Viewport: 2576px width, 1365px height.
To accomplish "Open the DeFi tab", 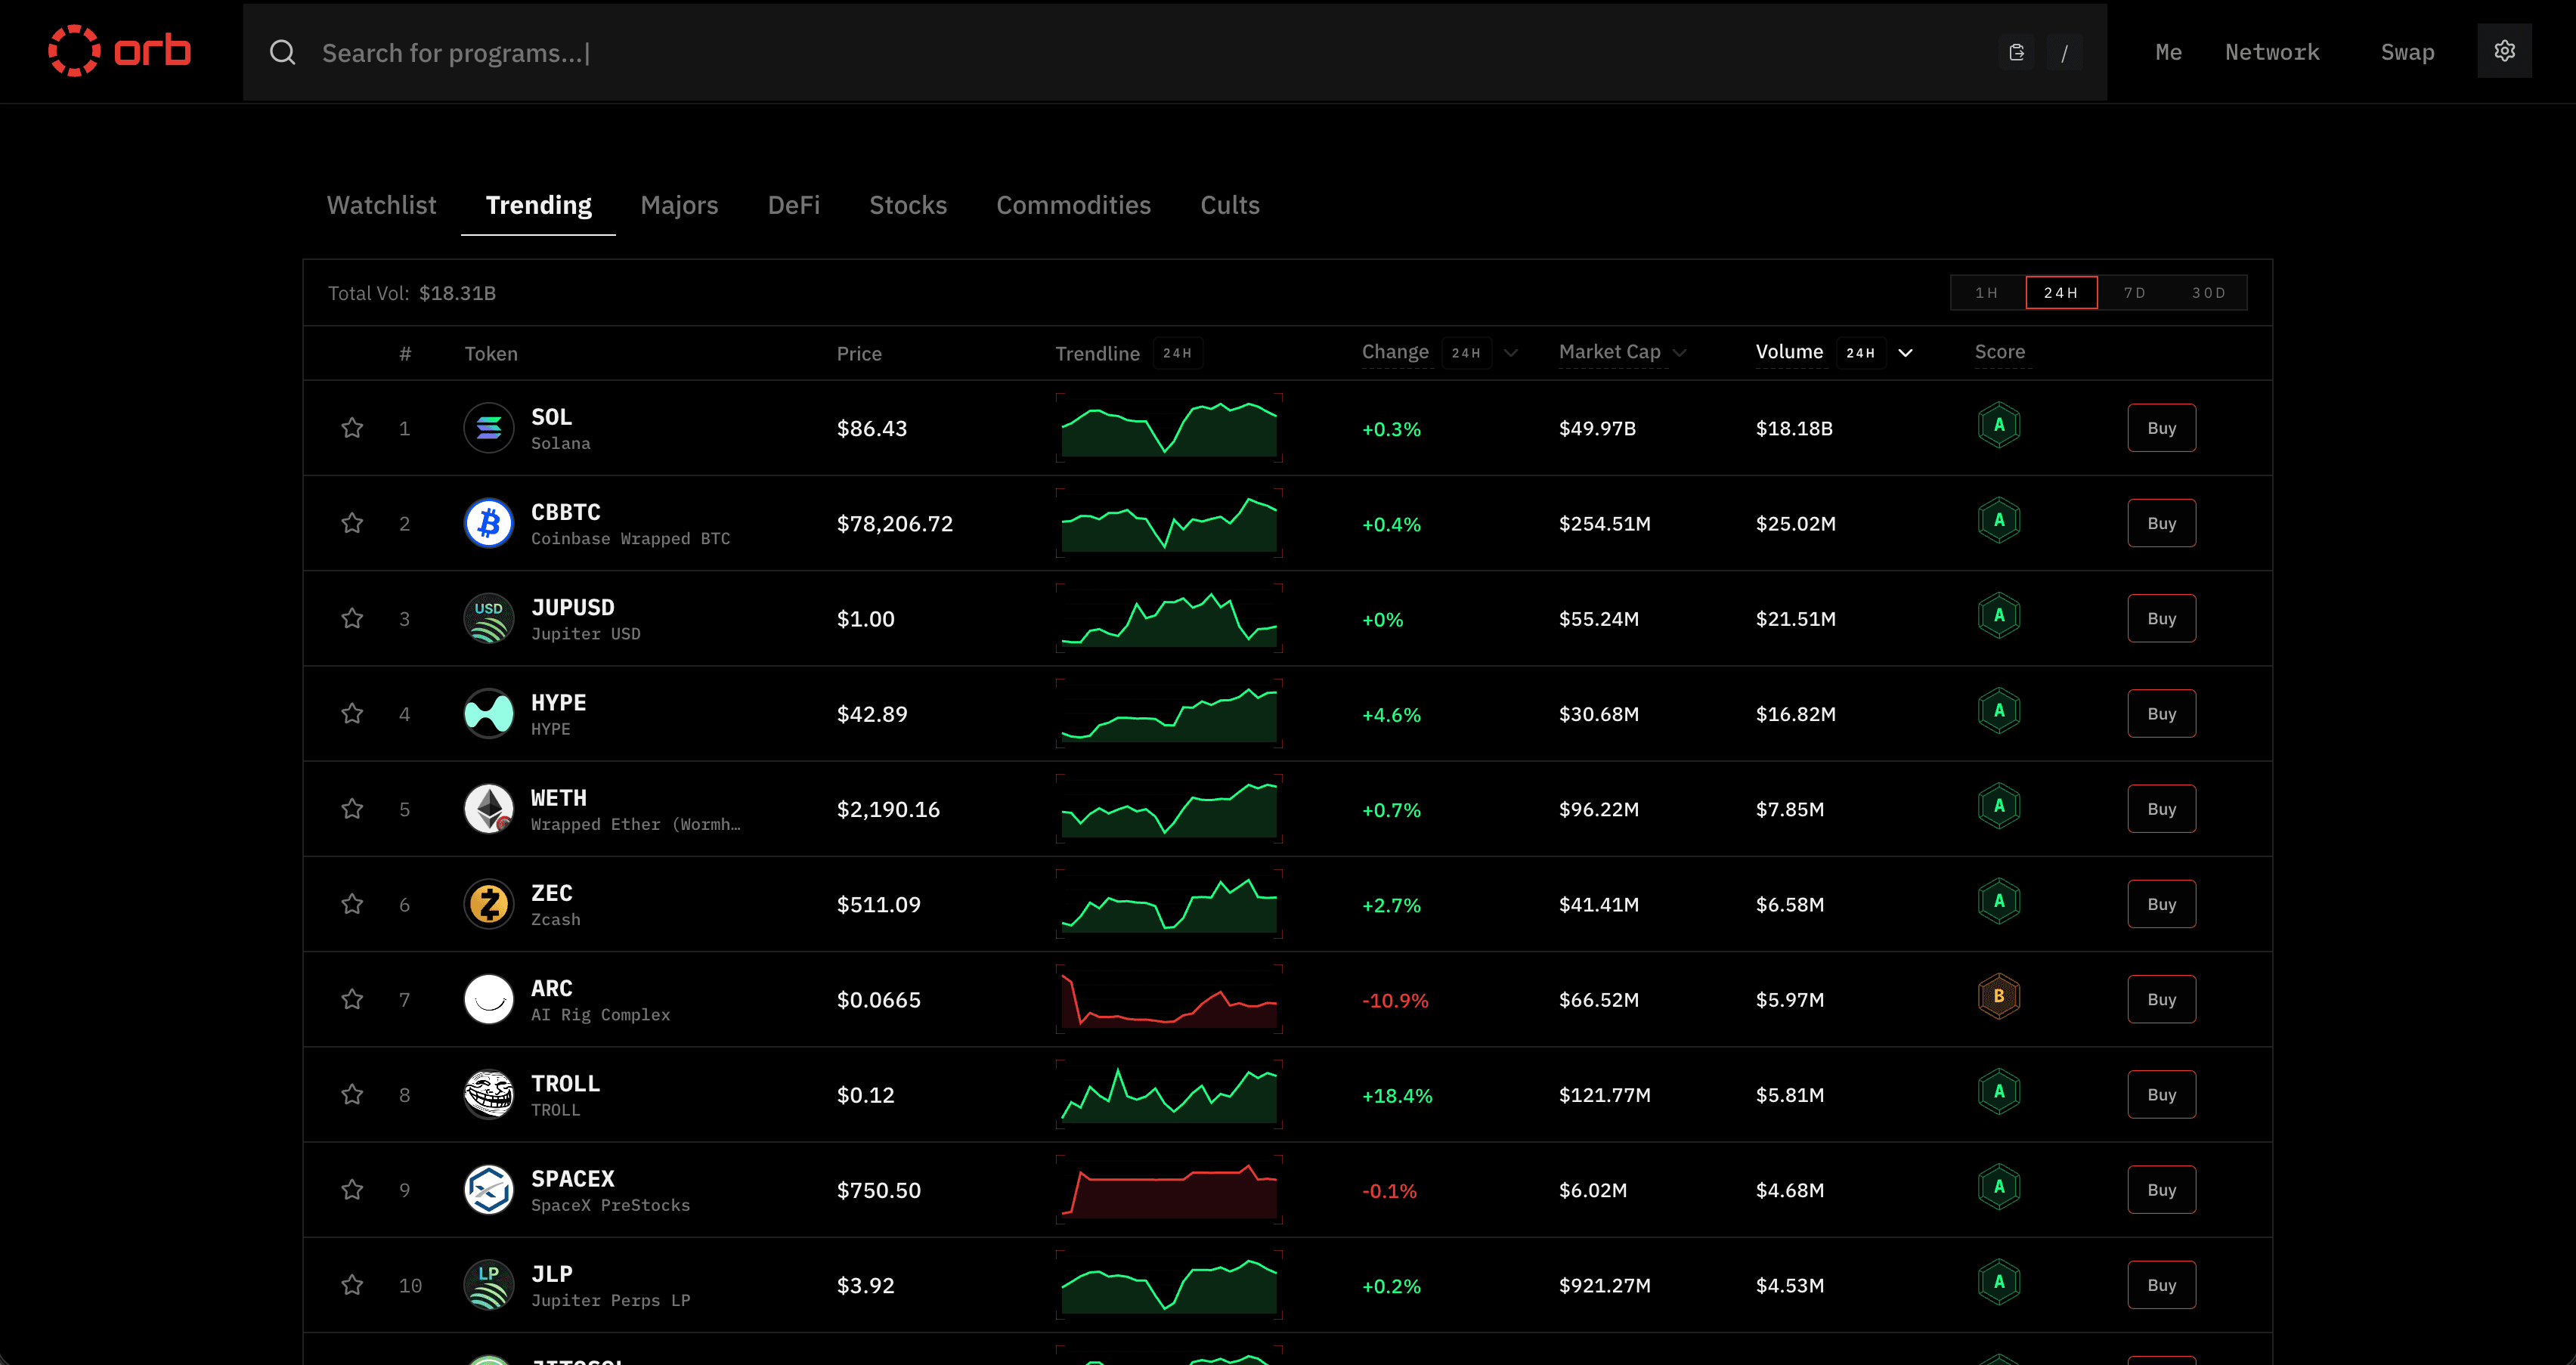I will pyautogui.click(x=794, y=205).
